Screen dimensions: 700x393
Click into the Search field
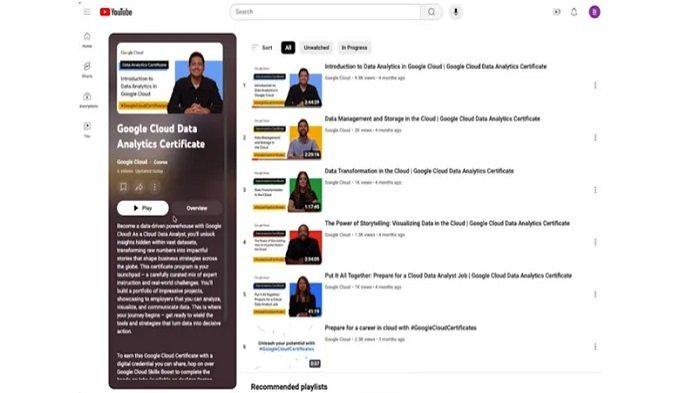[x=326, y=12]
